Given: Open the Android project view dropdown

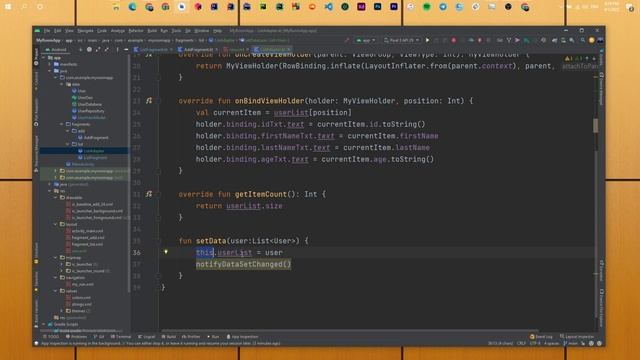Looking at the screenshot, I should [x=56, y=50].
